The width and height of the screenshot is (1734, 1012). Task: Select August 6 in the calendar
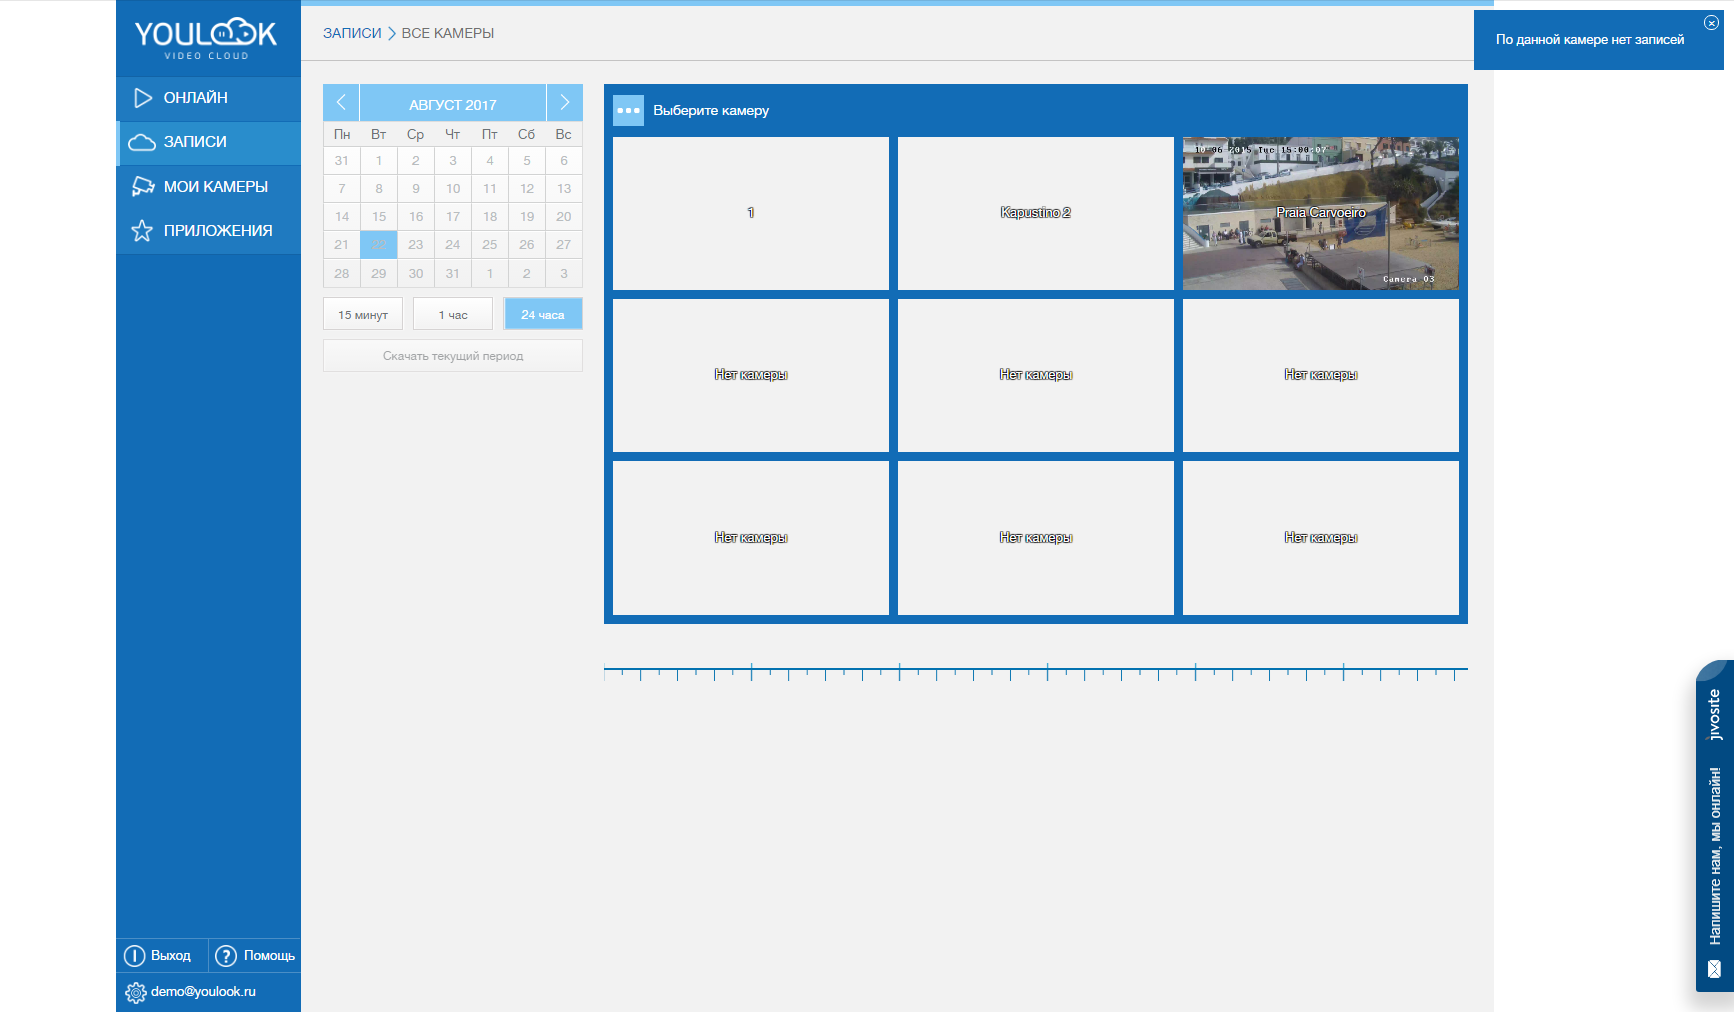(x=564, y=161)
